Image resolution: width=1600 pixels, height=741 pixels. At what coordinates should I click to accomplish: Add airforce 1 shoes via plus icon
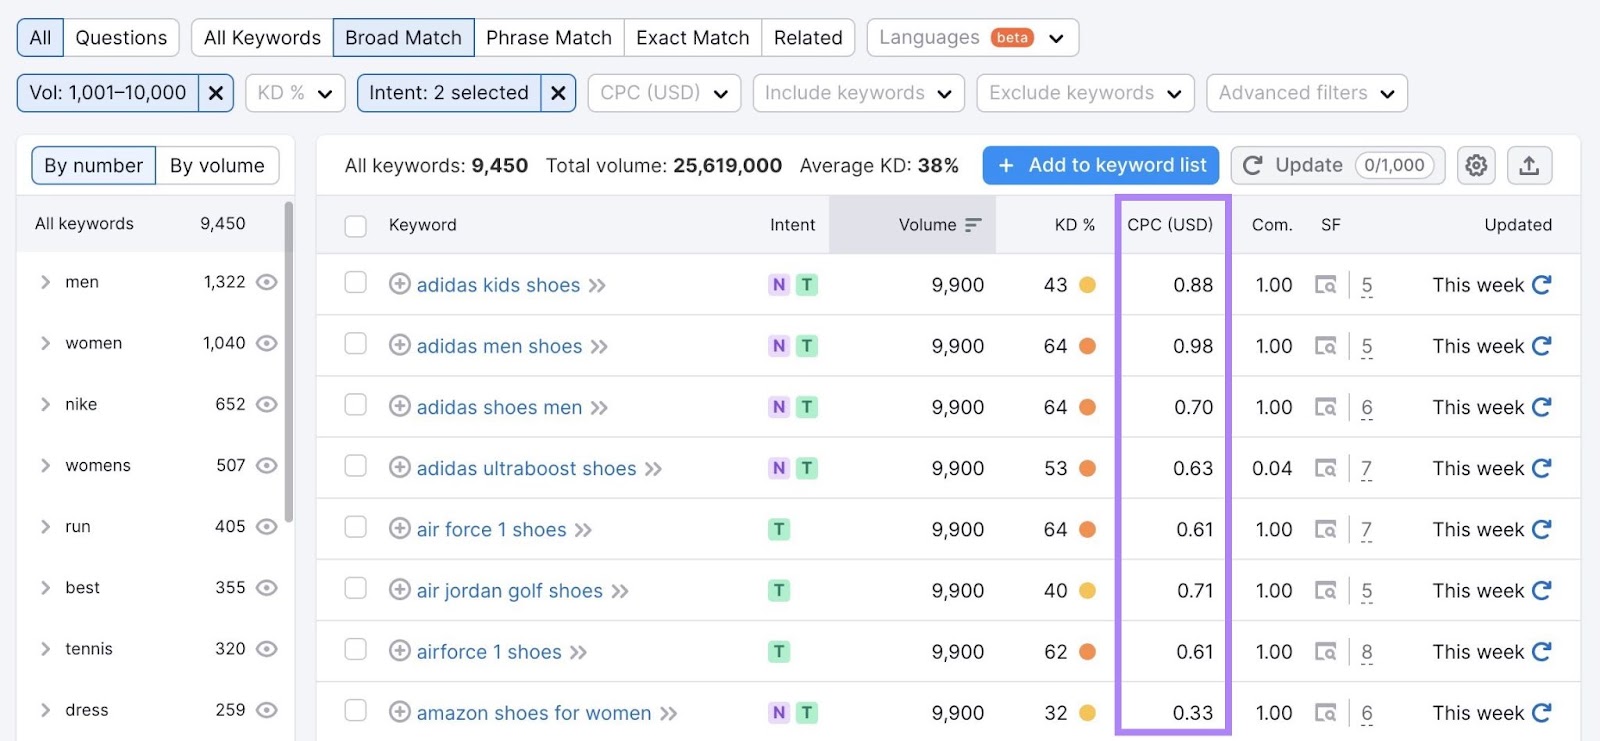point(399,651)
